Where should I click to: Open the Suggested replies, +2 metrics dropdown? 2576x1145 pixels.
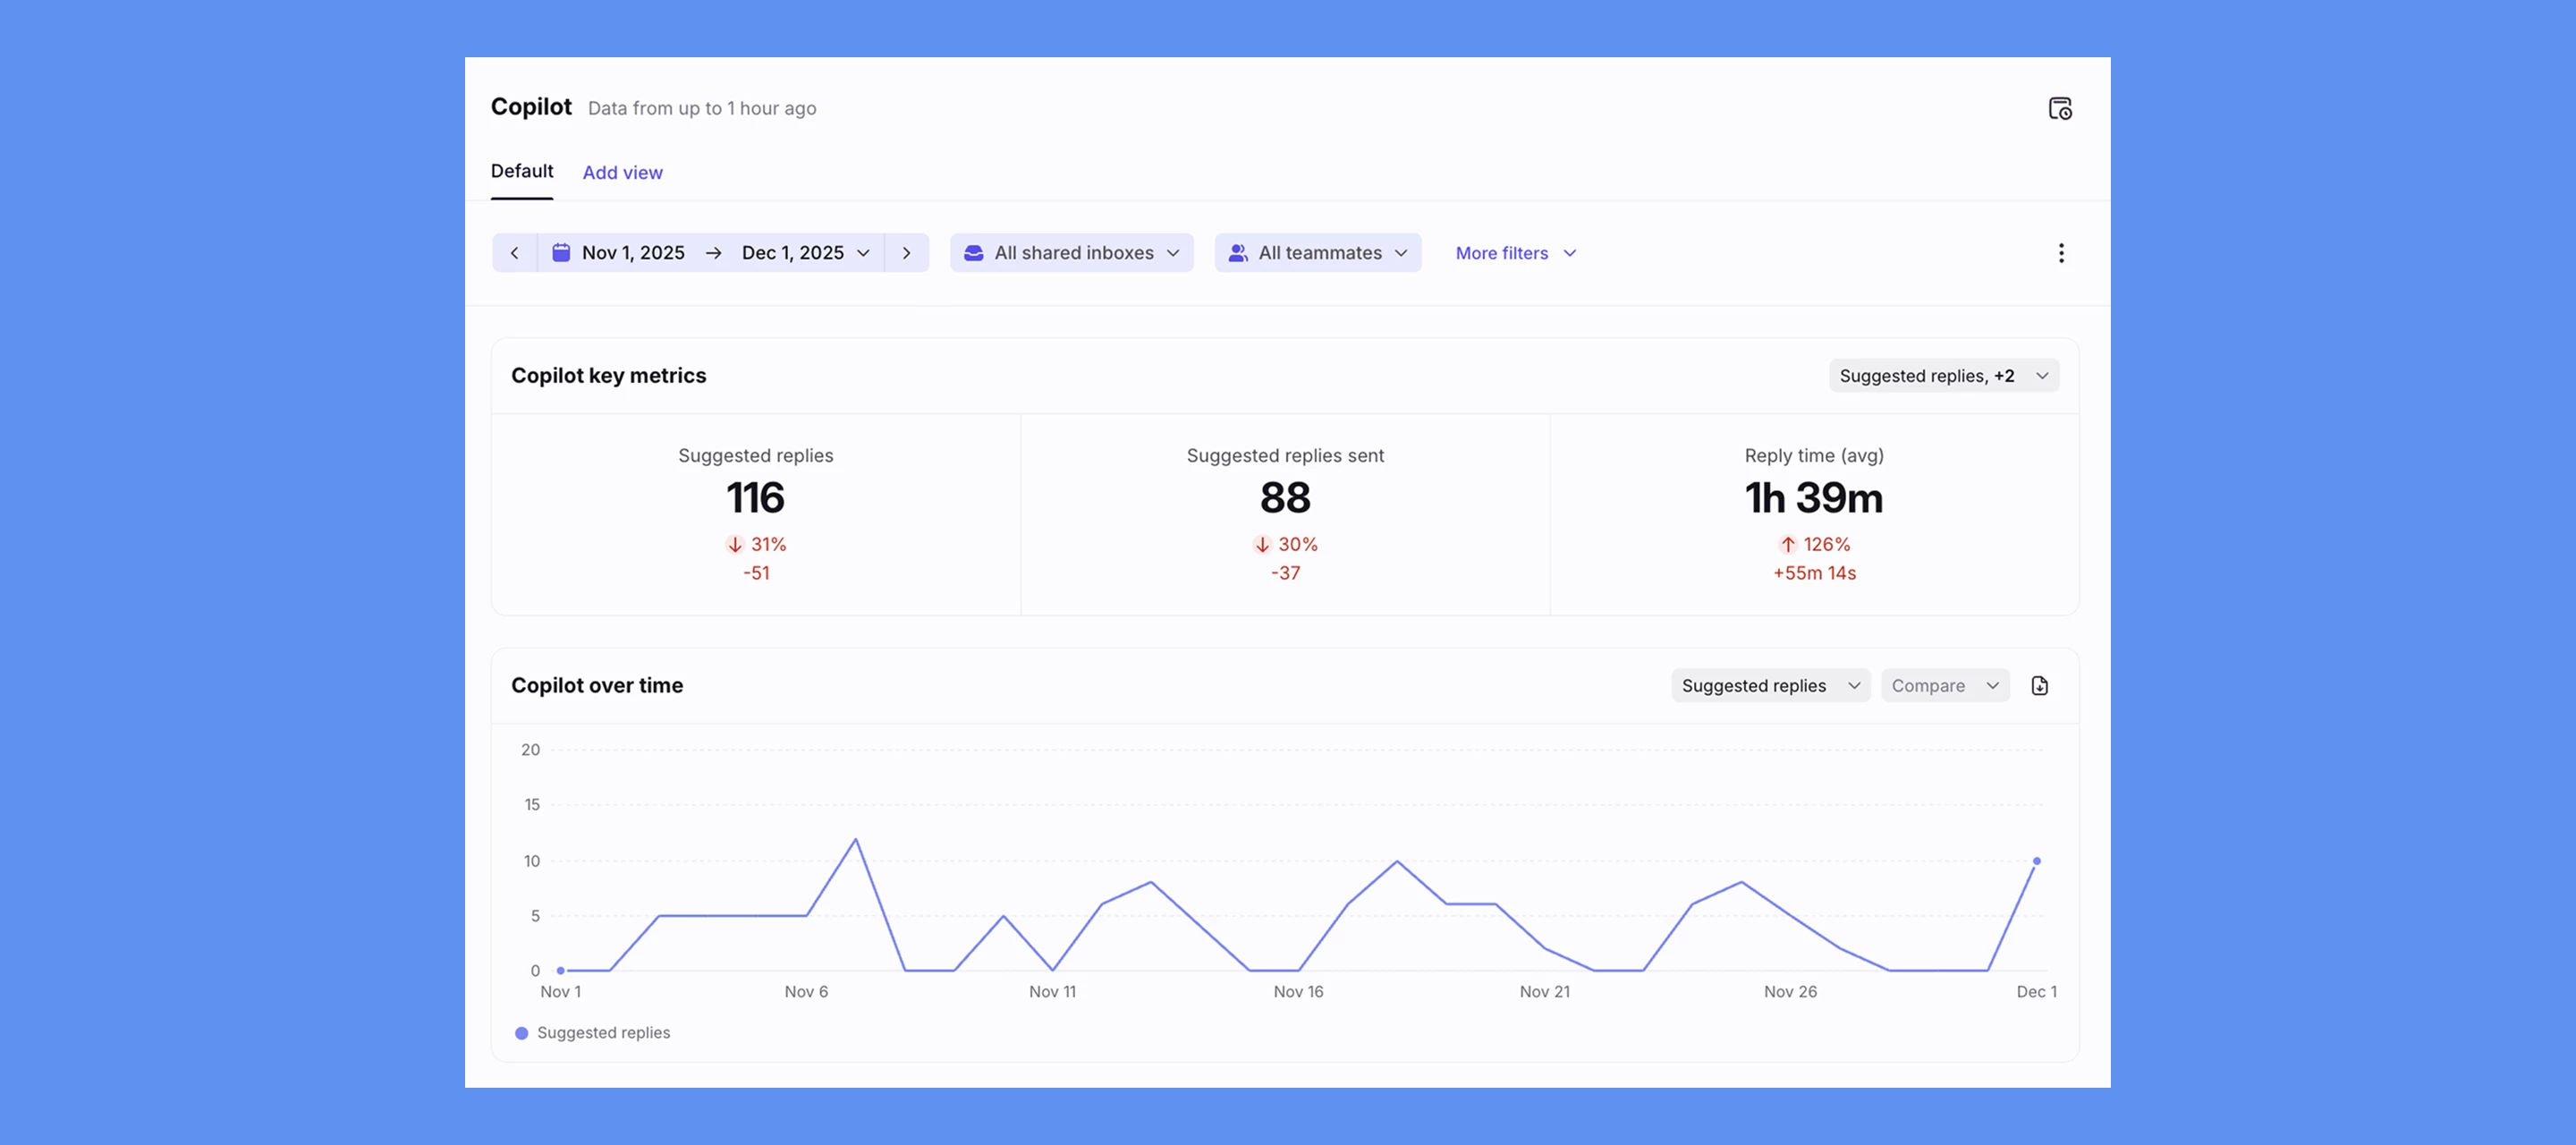(1942, 376)
